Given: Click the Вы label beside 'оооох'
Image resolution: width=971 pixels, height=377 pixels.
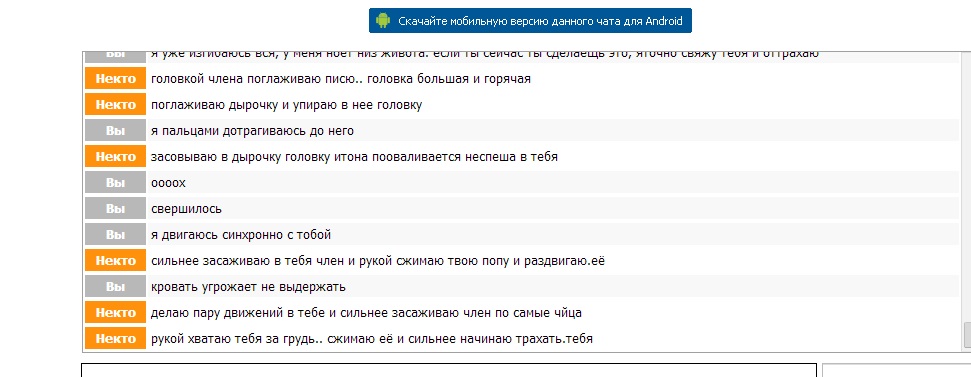Looking at the screenshot, I should click(115, 183).
